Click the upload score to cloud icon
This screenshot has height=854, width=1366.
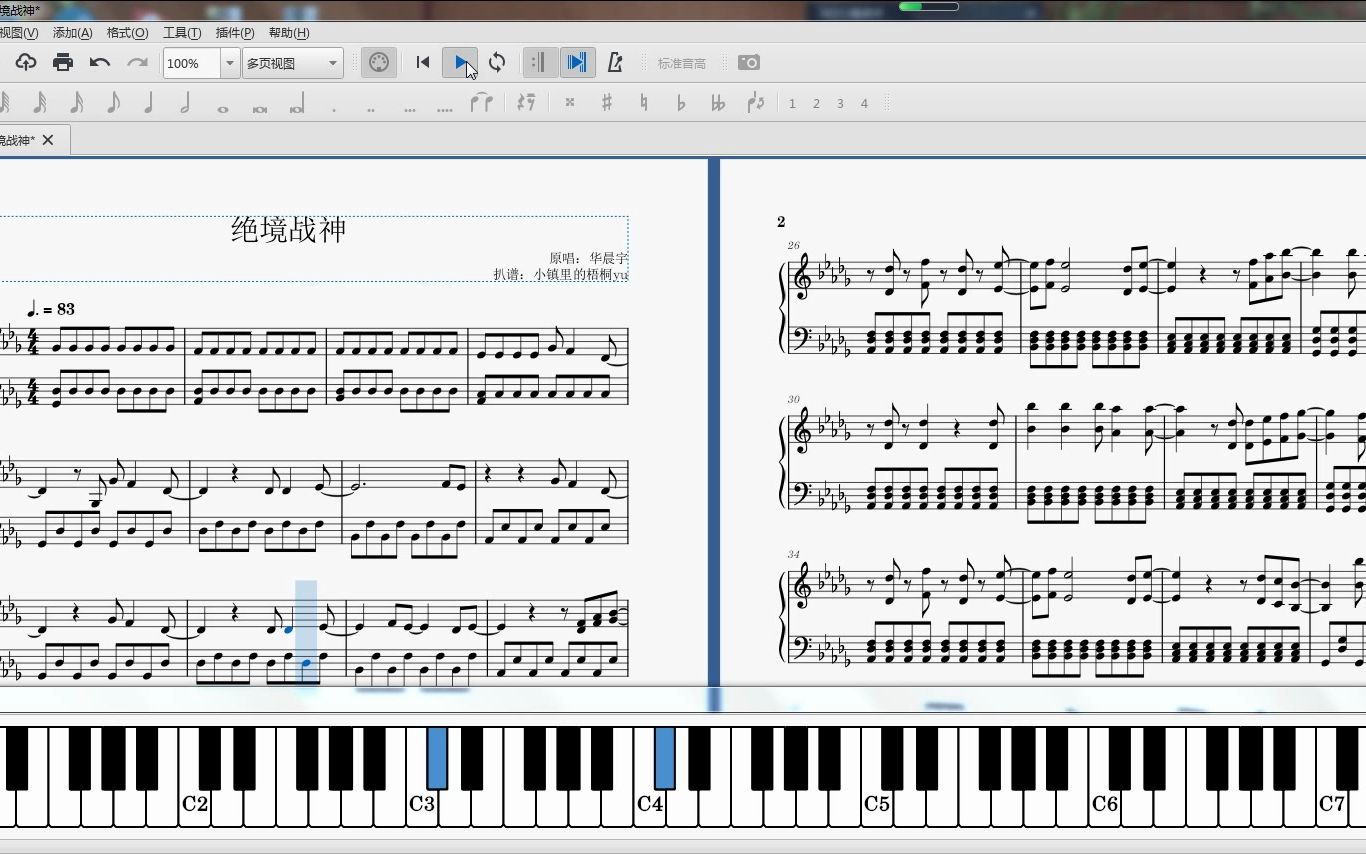26,63
